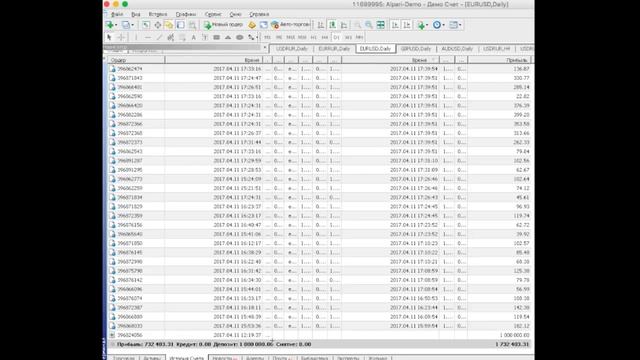The height and width of the screenshot is (360, 640).
Task: Switch timeframe to H4
Action: (325, 37)
